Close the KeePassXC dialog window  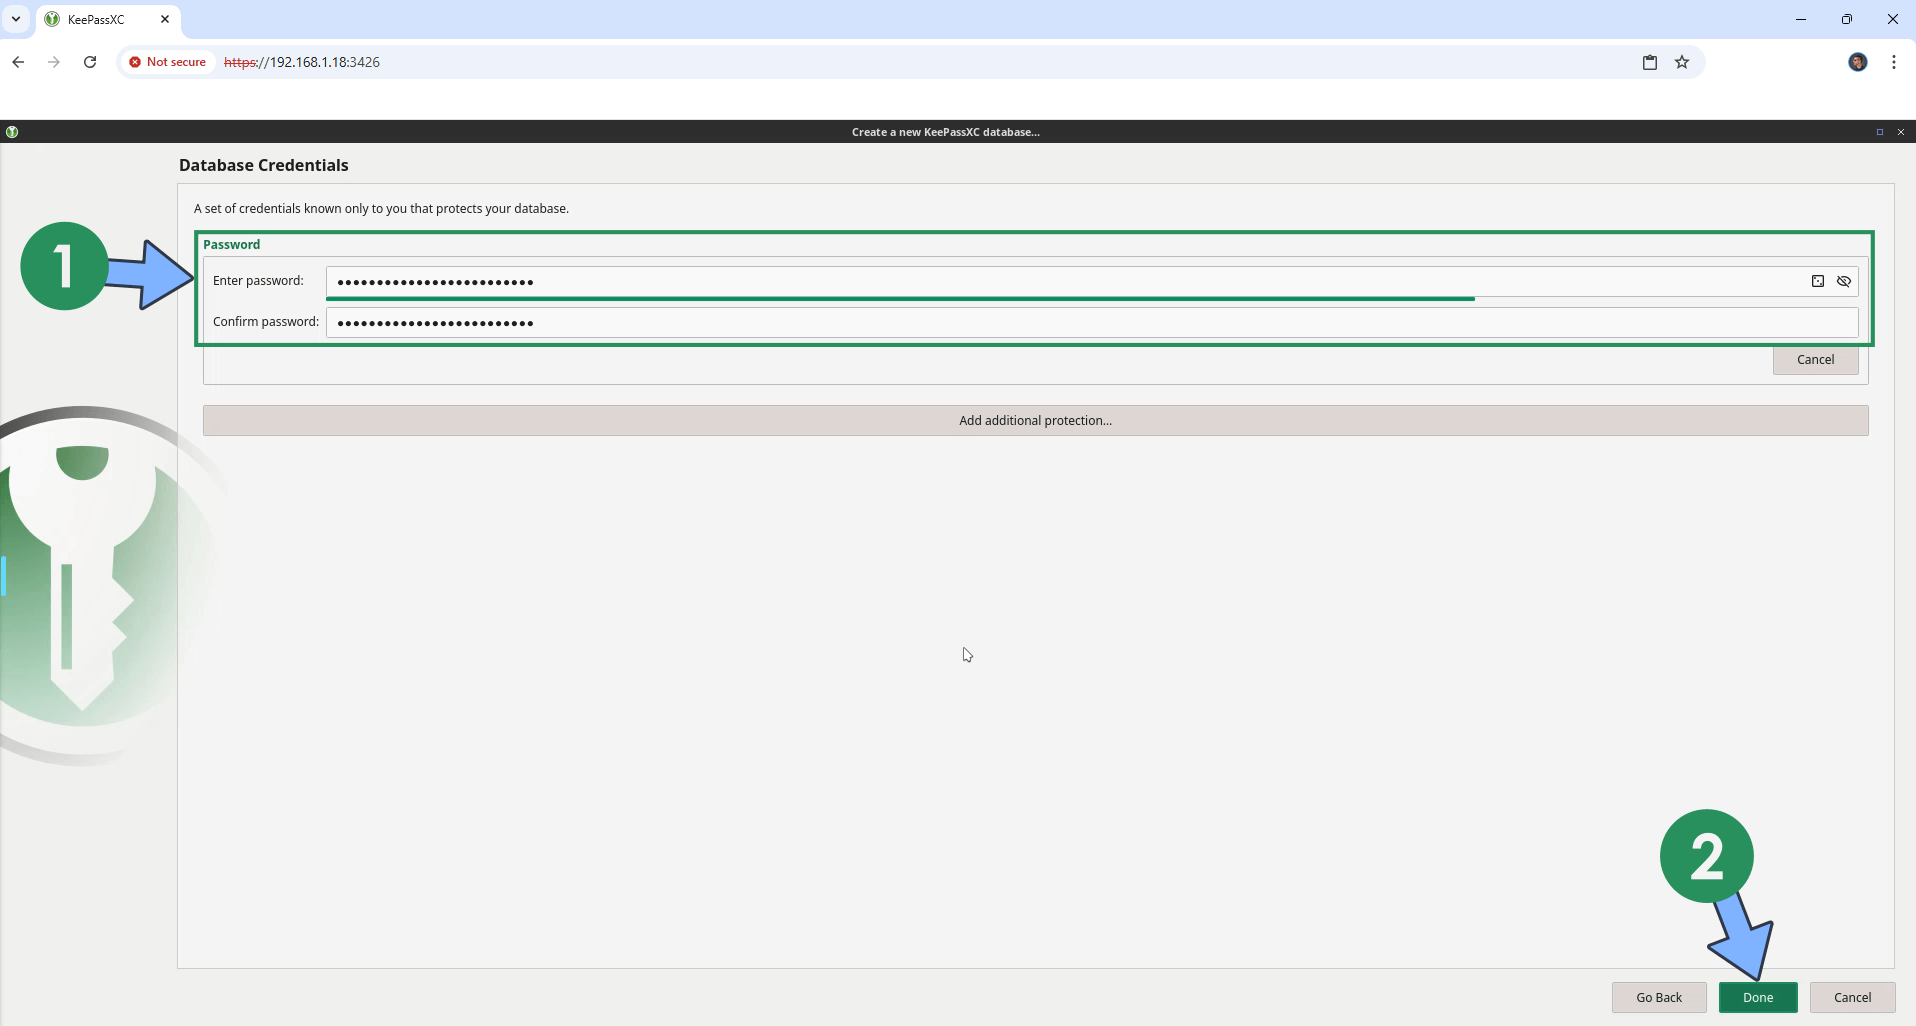pyautogui.click(x=1901, y=132)
